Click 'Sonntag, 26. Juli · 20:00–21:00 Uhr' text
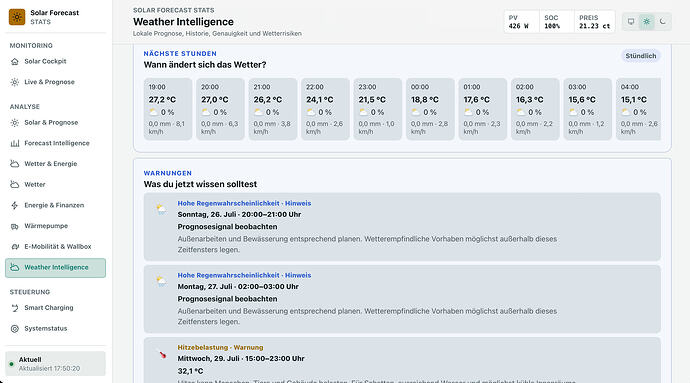This screenshot has width=690, height=383. 239,215
